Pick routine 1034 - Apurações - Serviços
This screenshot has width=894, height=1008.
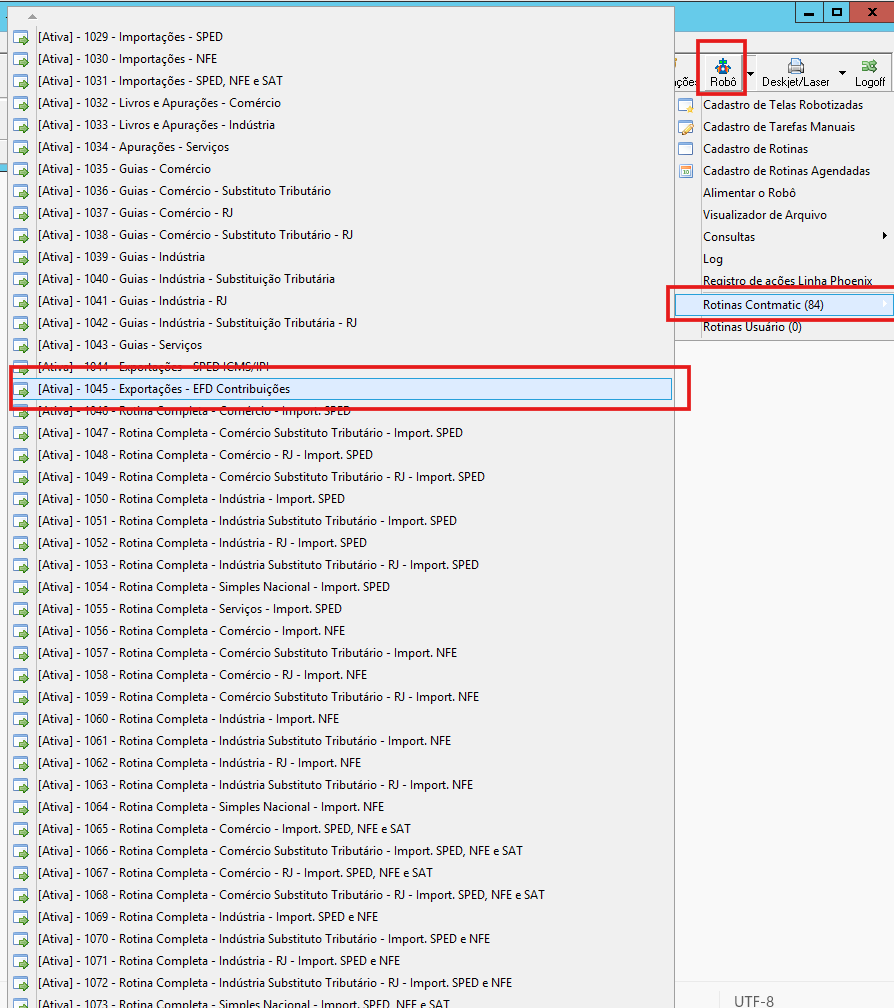click(x=133, y=147)
